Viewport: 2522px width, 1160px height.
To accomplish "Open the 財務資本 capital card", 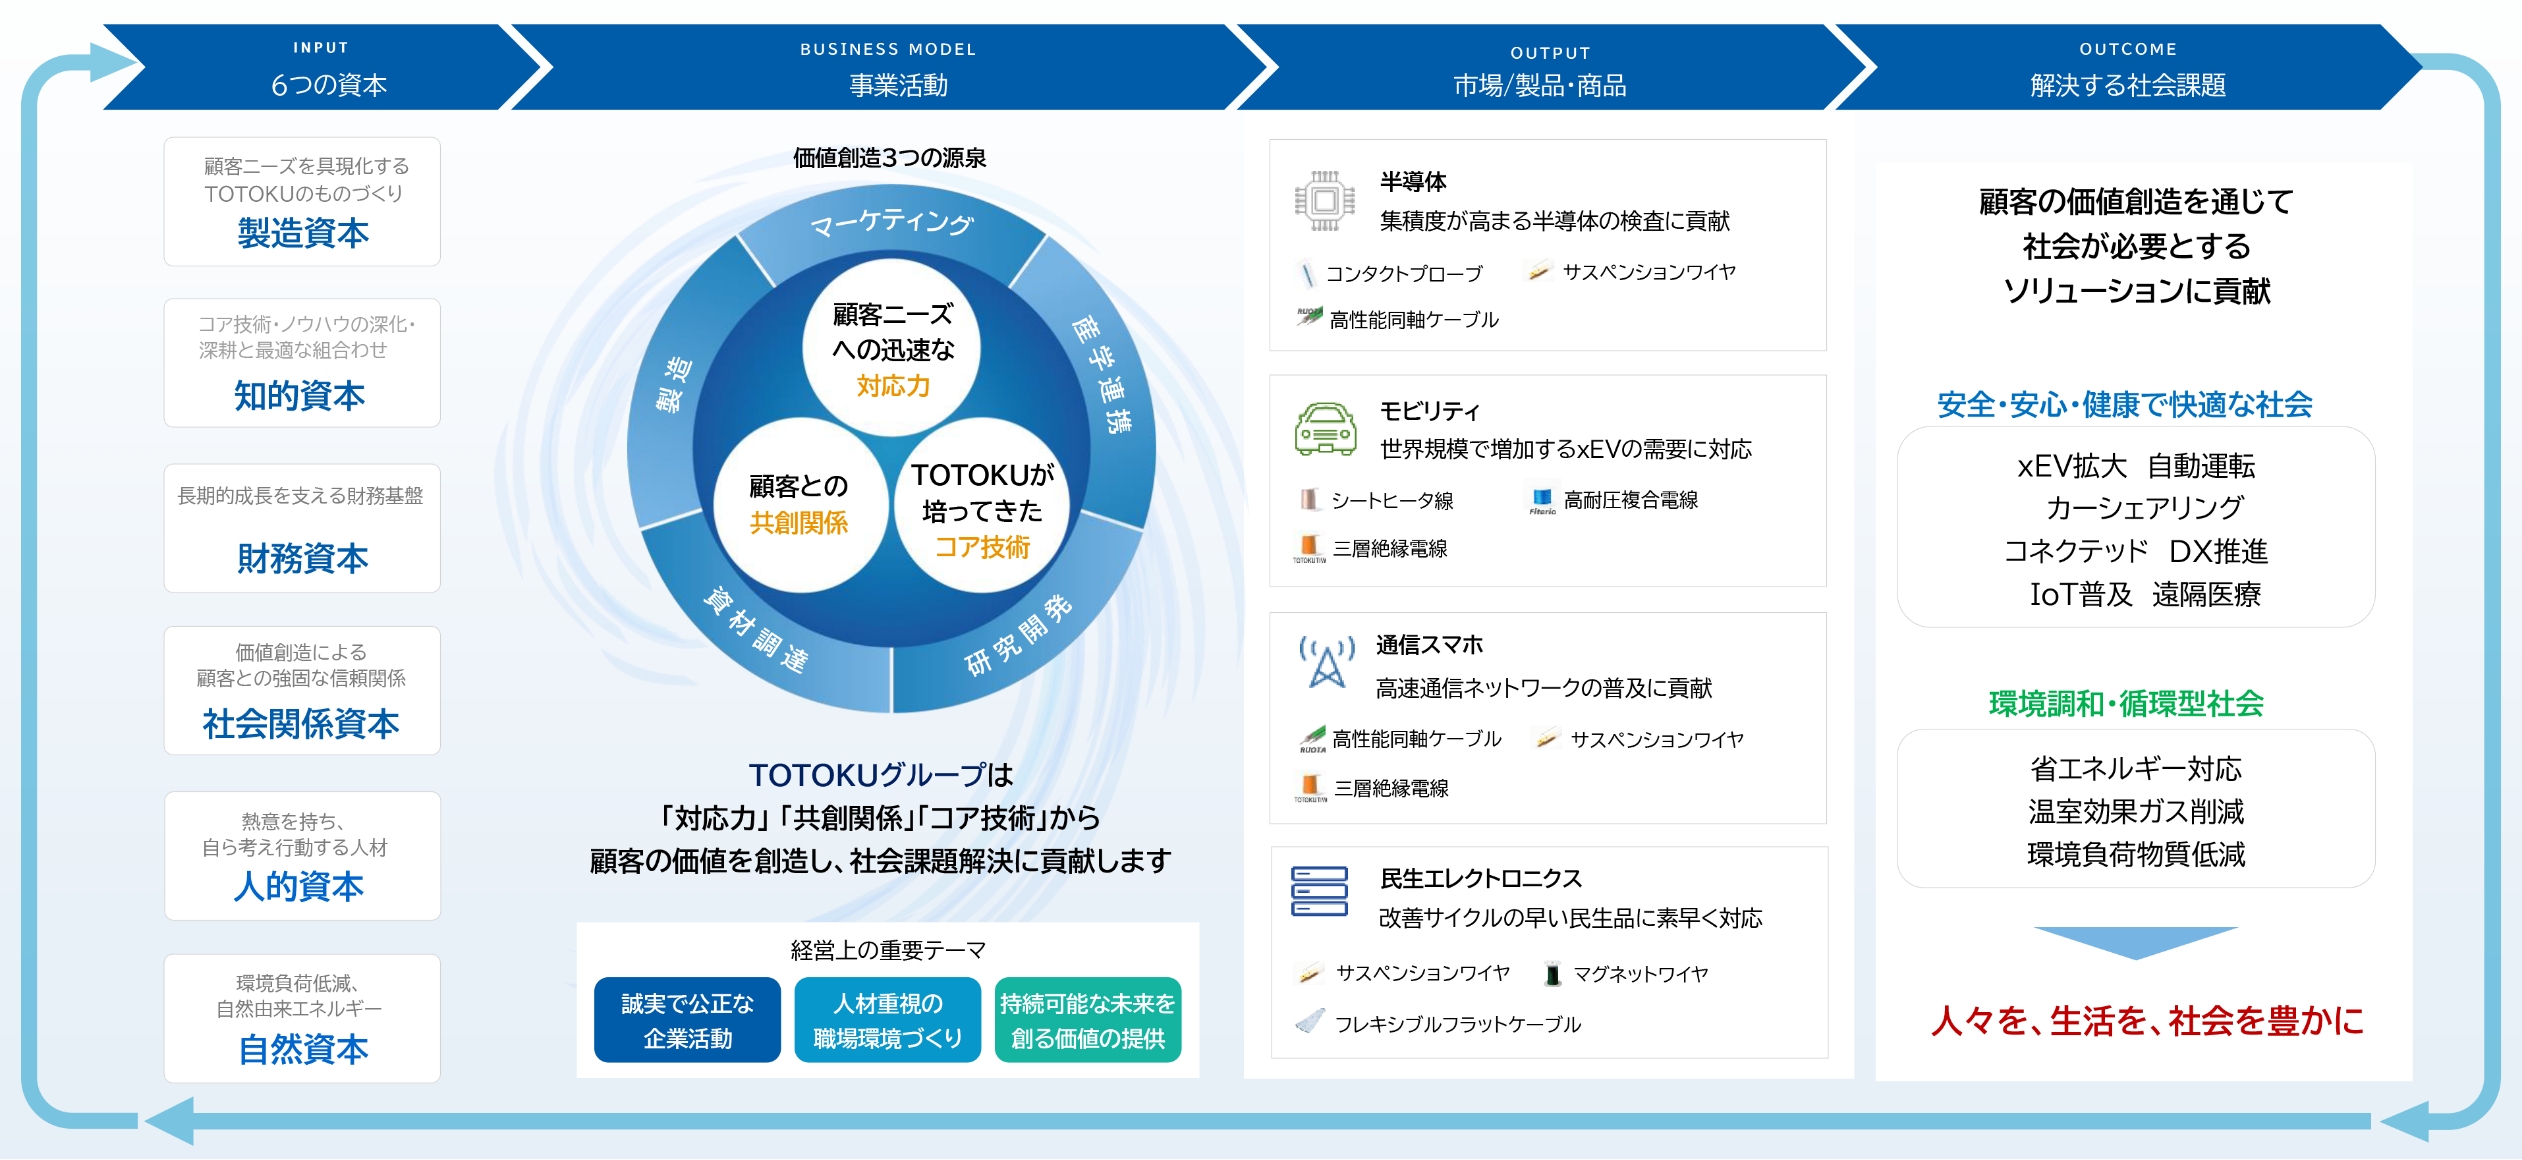I will 302,528.
